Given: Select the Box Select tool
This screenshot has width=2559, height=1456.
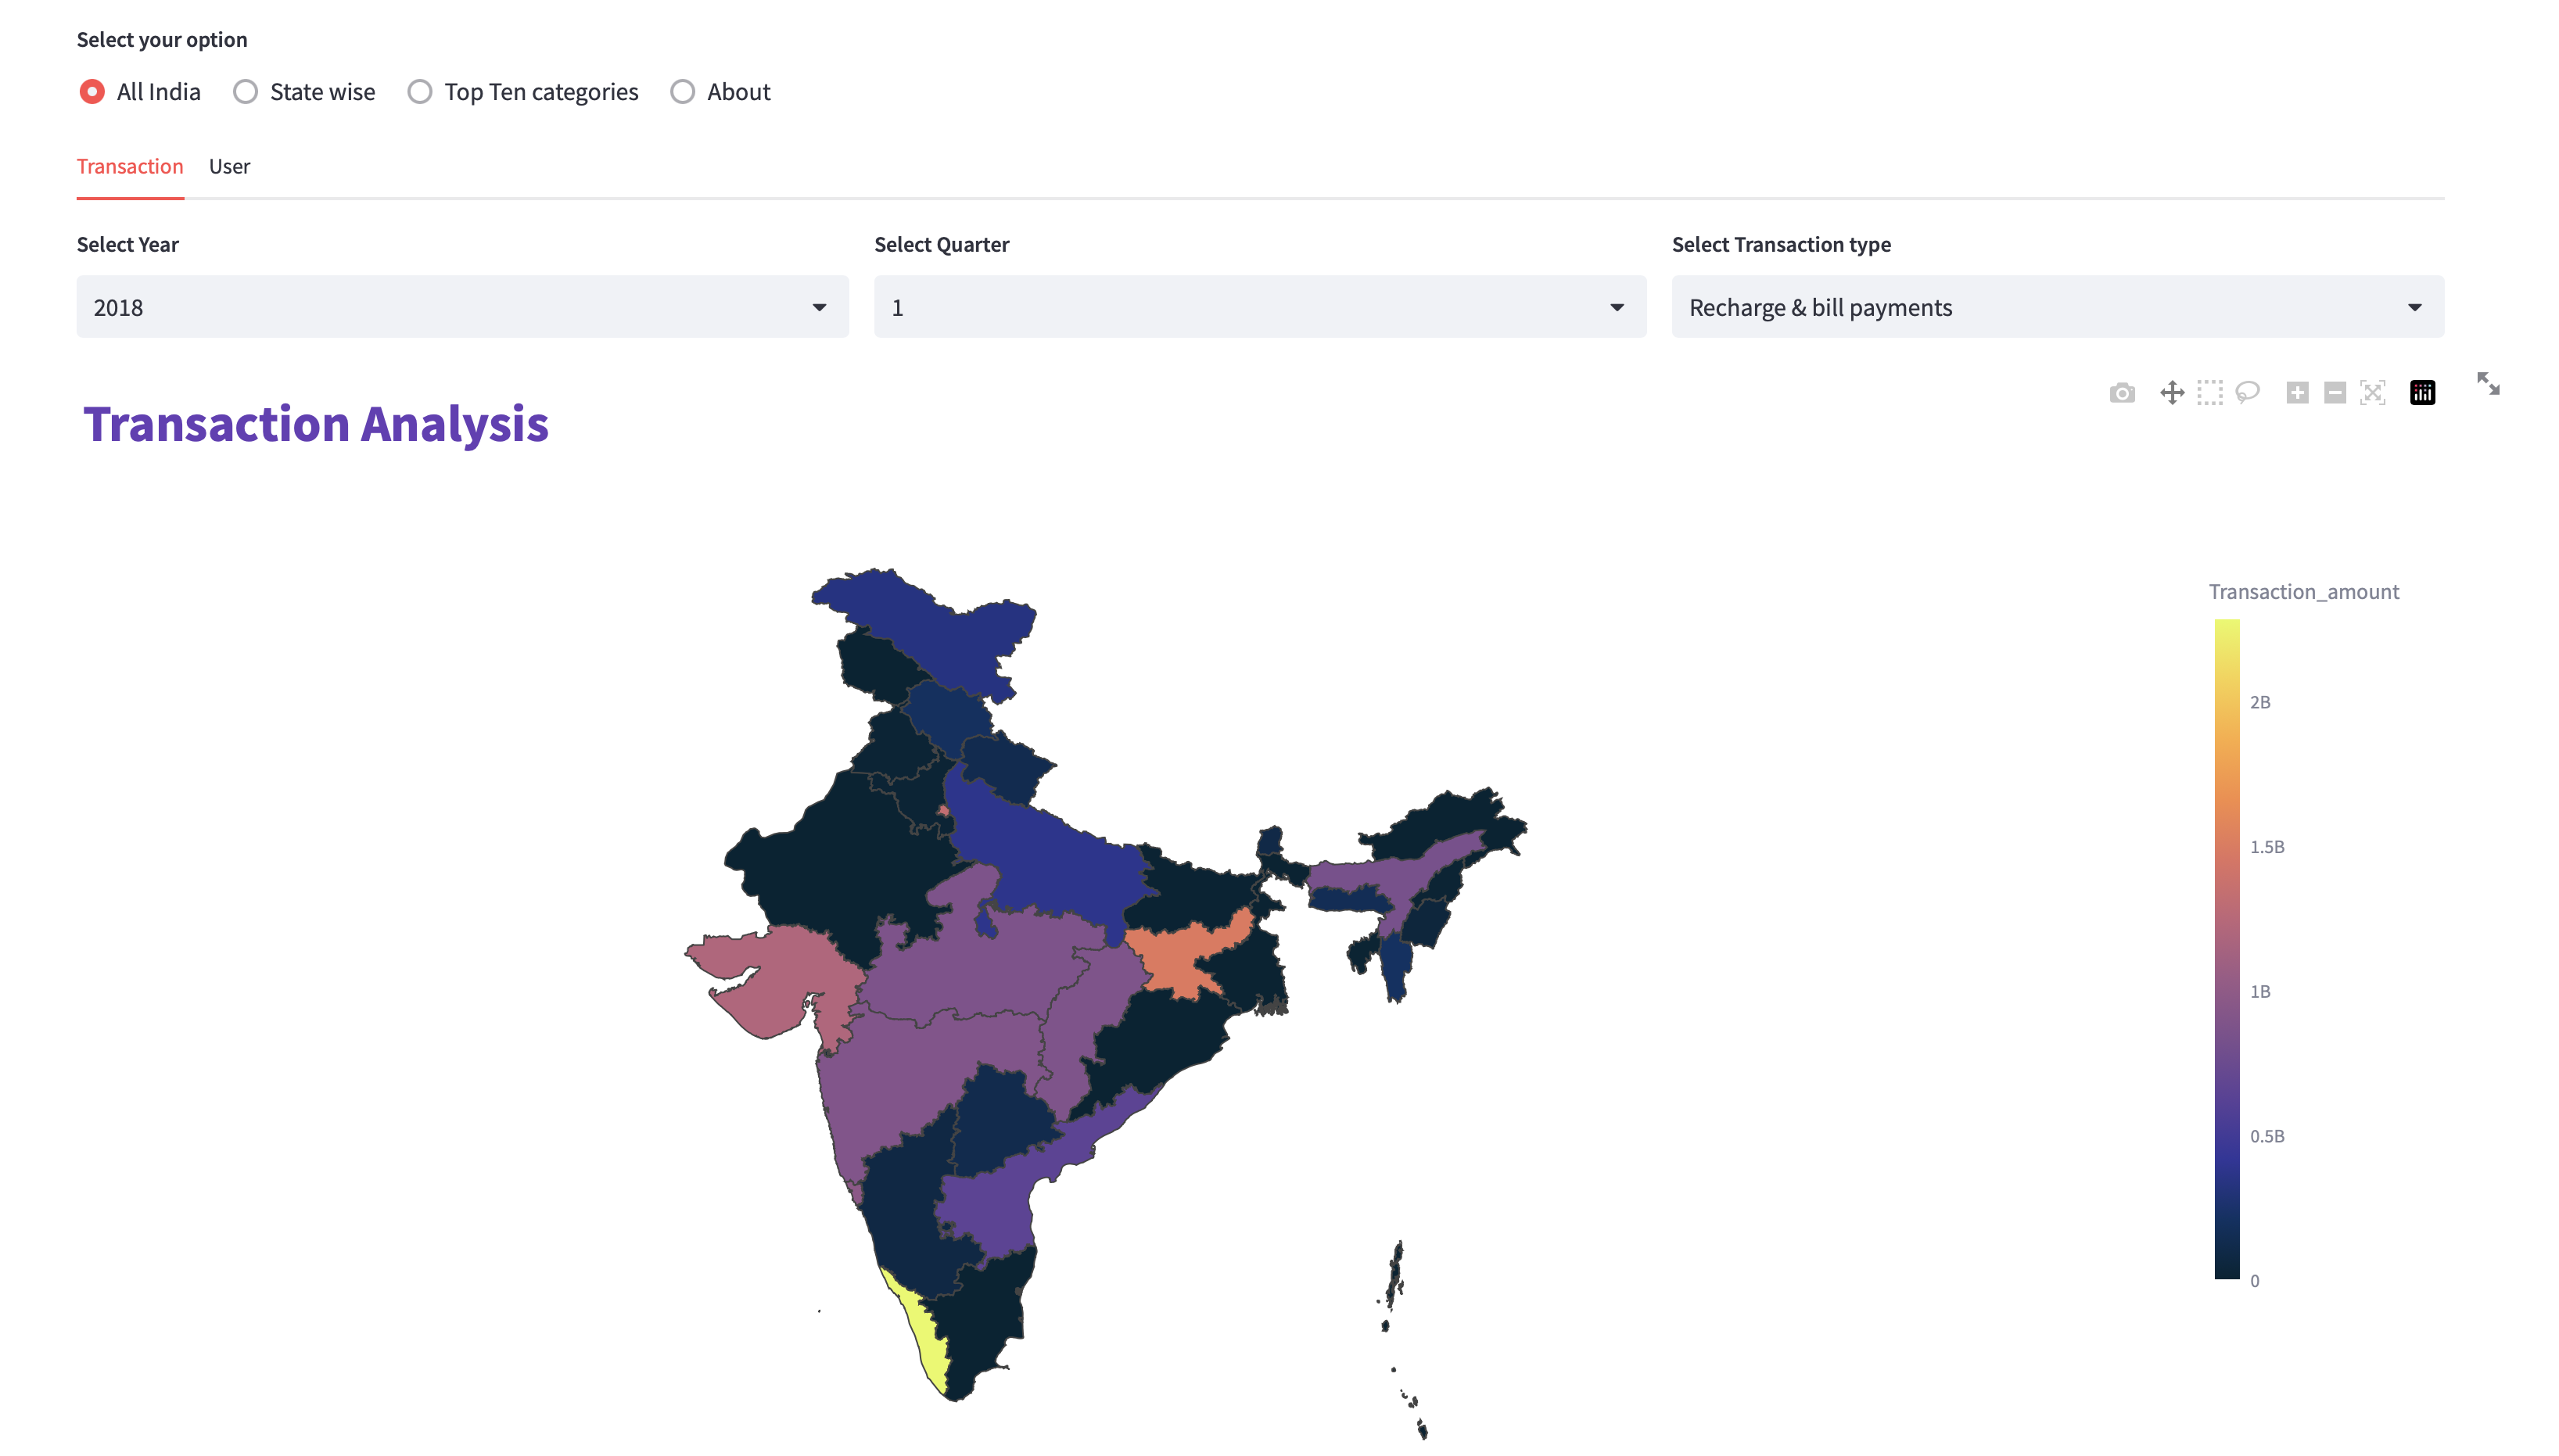Looking at the screenshot, I should pos(2209,392).
